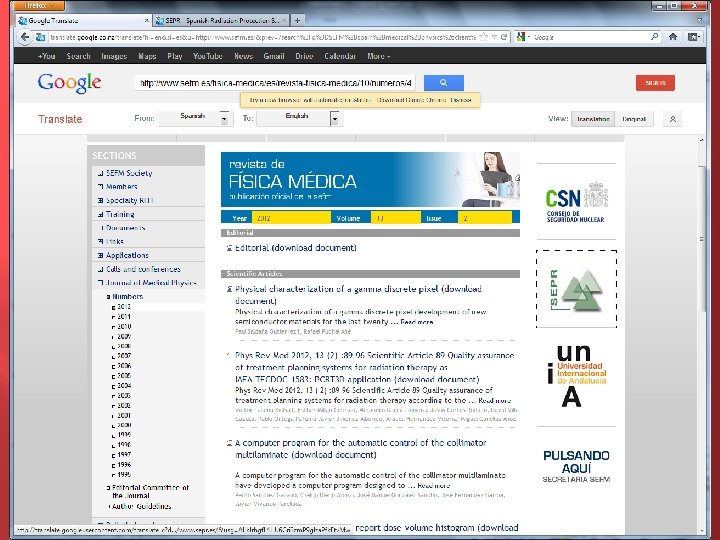Open the Google logo
Screen dimensions: 720x540
[69, 83]
